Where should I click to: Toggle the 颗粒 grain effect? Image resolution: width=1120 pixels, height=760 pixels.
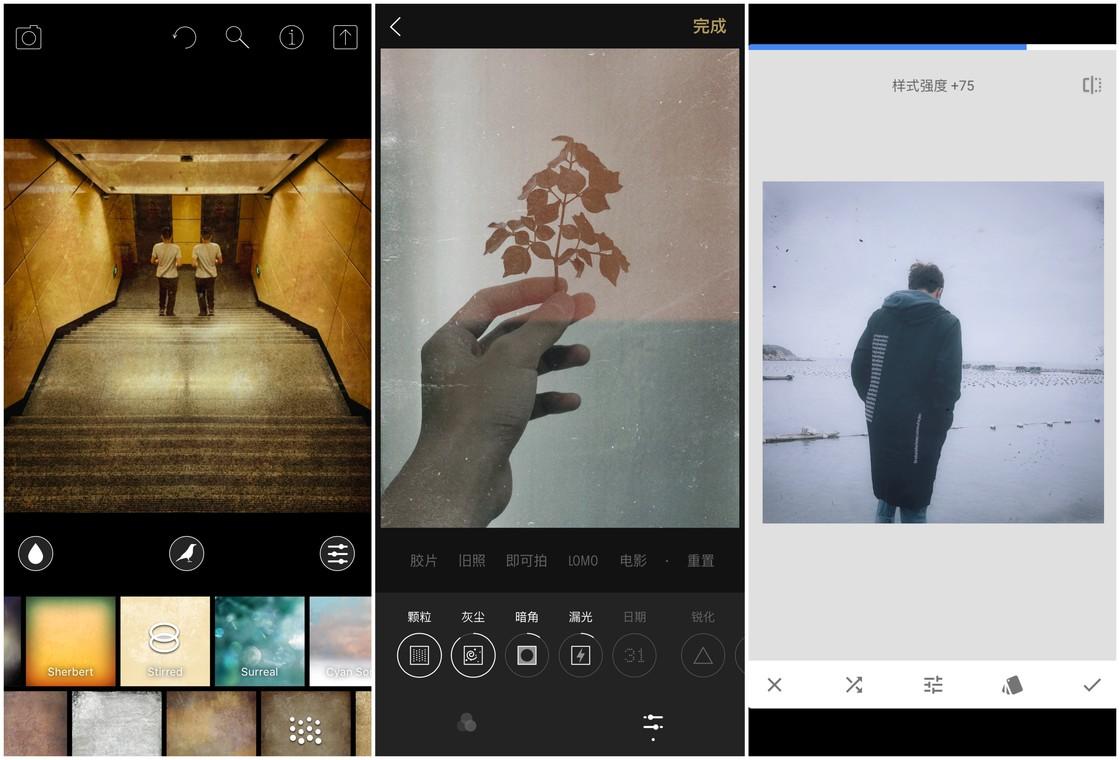419,655
